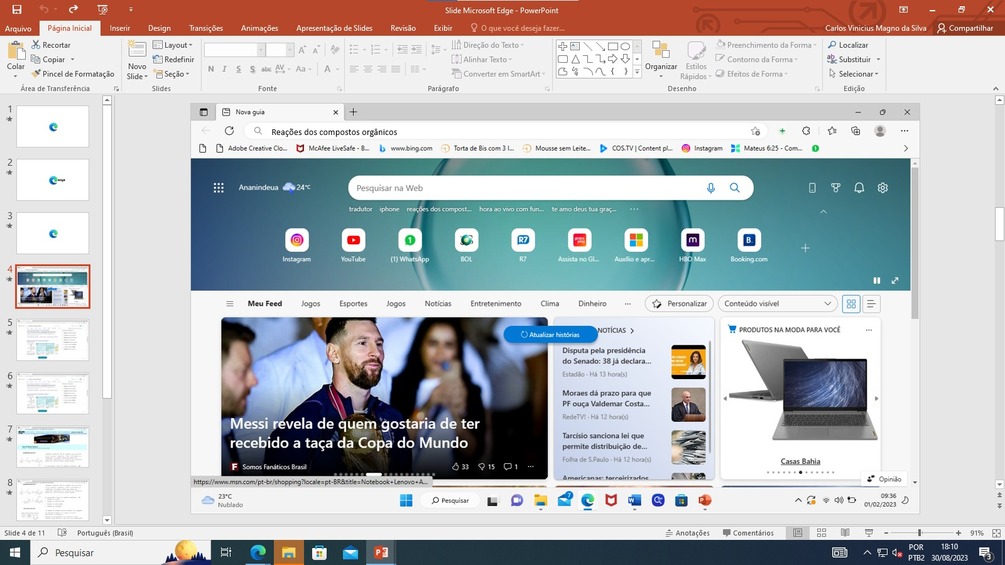Click Redefinir to reset the slide
1005x565 pixels.
[173, 59]
